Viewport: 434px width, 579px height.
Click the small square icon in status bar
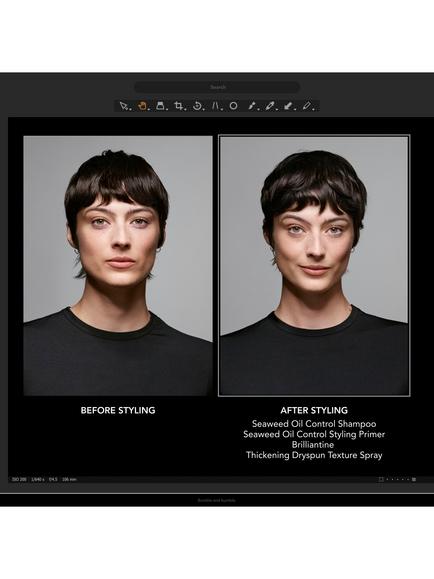381,479
